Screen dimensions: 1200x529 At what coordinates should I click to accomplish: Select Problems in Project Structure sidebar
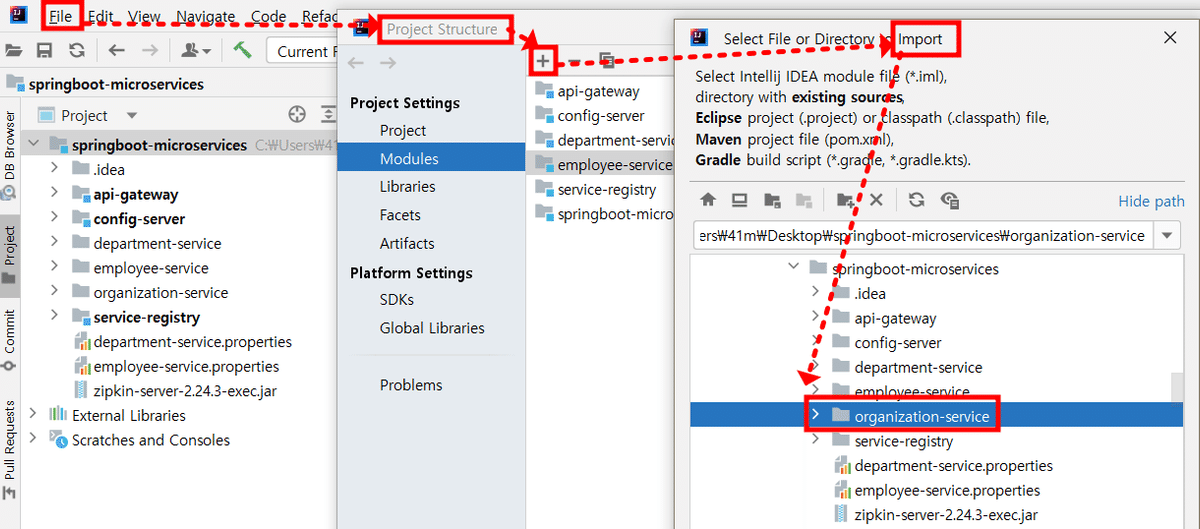click(x=411, y=385)
